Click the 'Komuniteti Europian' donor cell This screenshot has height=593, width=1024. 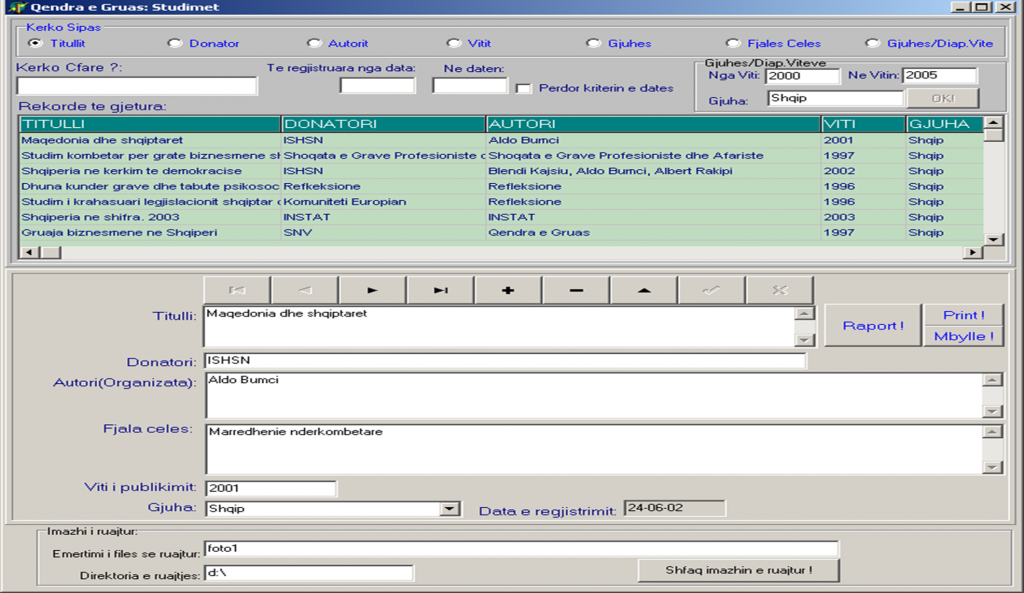pos(383,202)
